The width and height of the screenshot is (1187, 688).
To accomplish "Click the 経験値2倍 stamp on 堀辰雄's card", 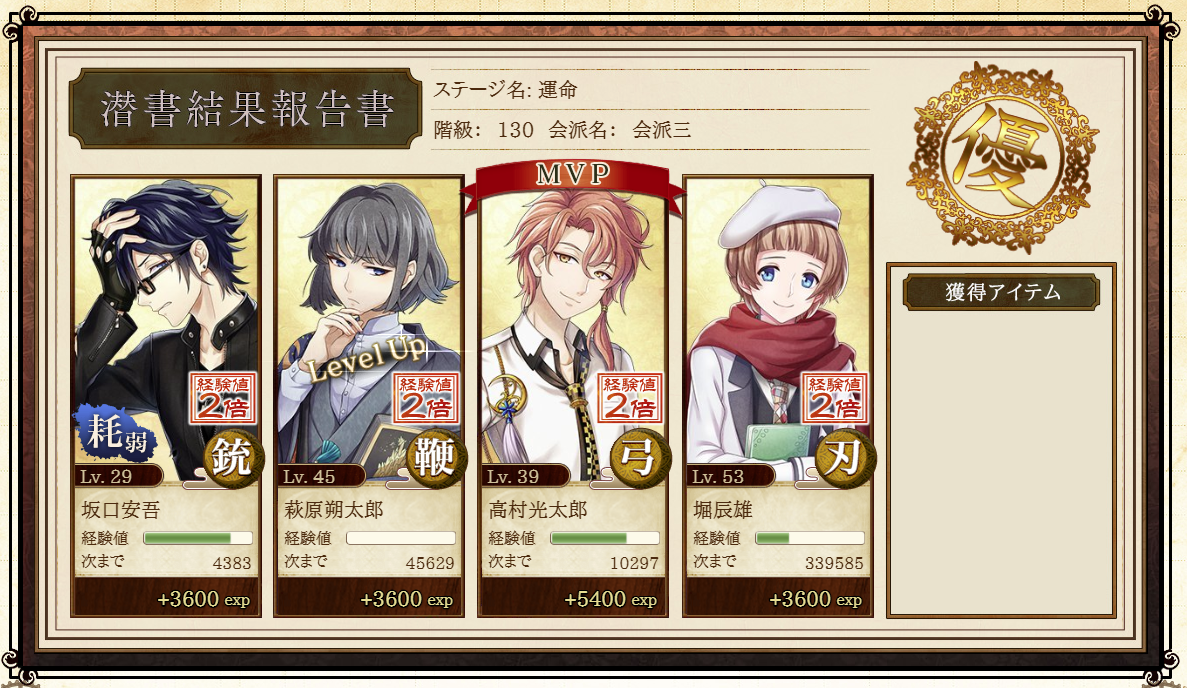I will click(x=834, y=398).
